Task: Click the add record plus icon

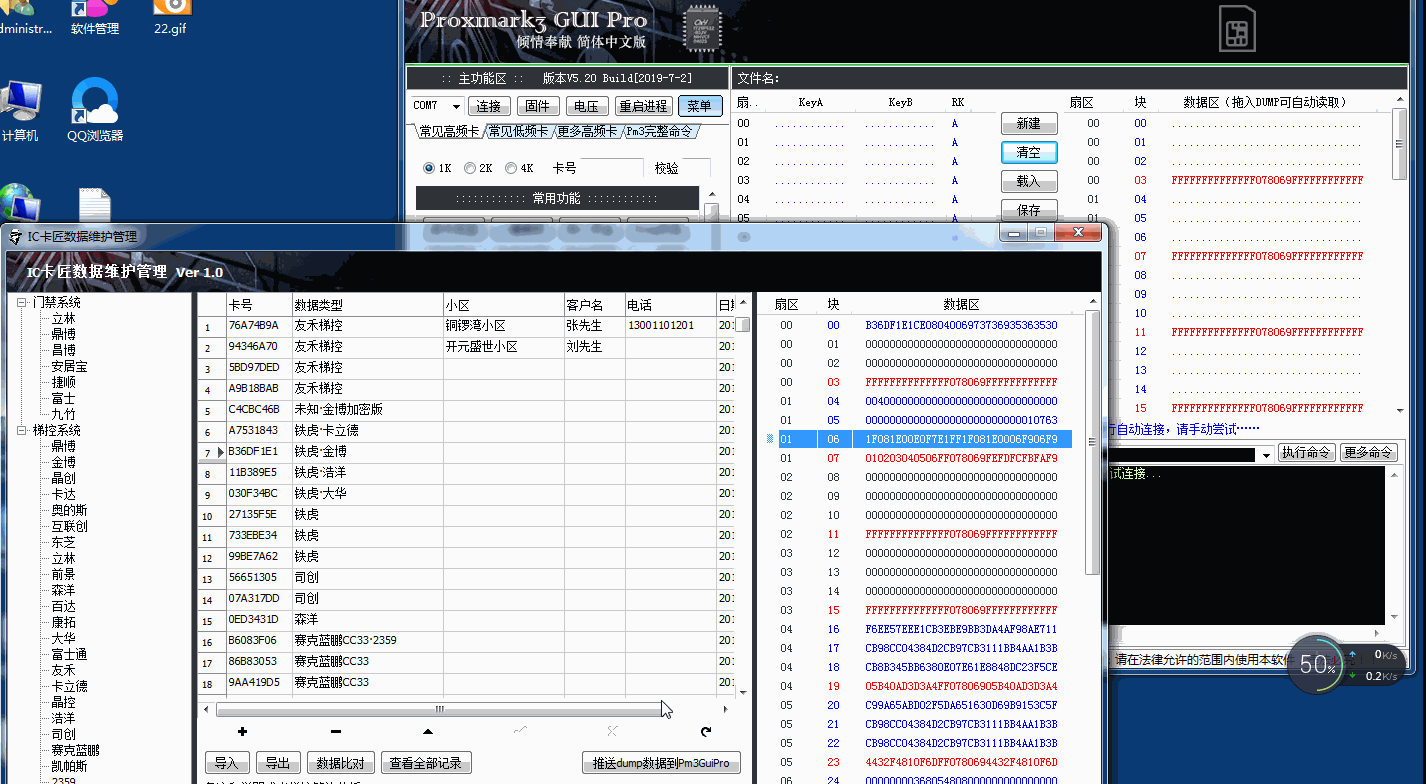Action: 242,732
